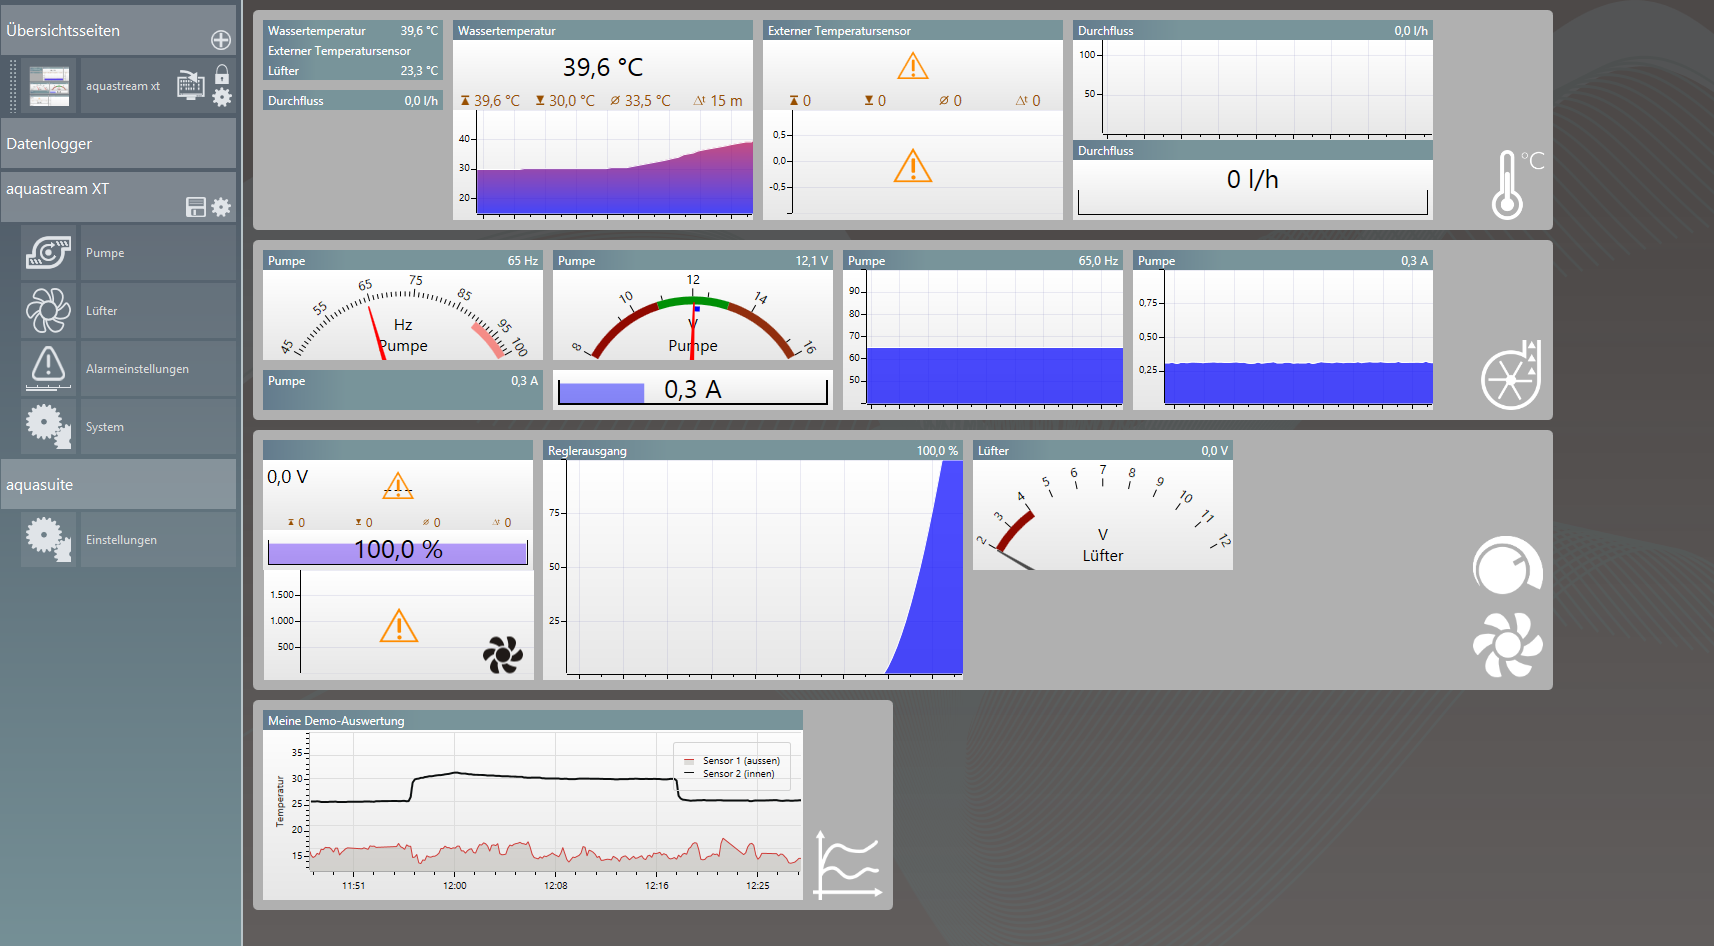Open aquasuite Einstellungen
The width and height of the screenshot is (1714, 946).
pyautogui.click(x=128, y=540)
